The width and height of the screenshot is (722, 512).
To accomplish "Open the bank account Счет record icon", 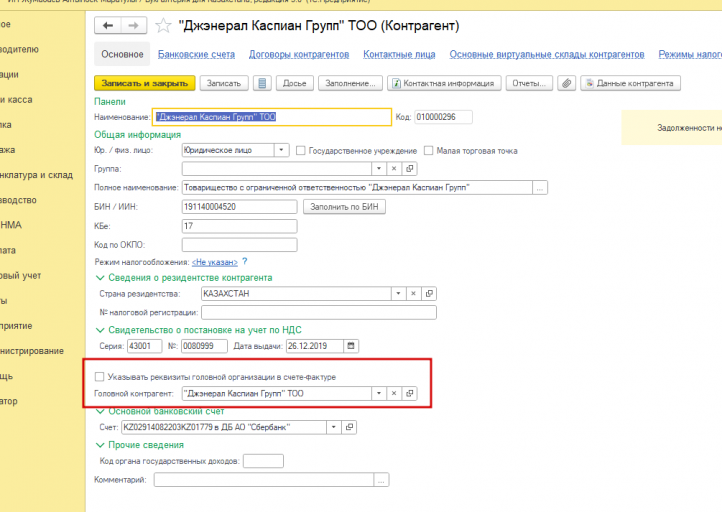I will point(349,427).
